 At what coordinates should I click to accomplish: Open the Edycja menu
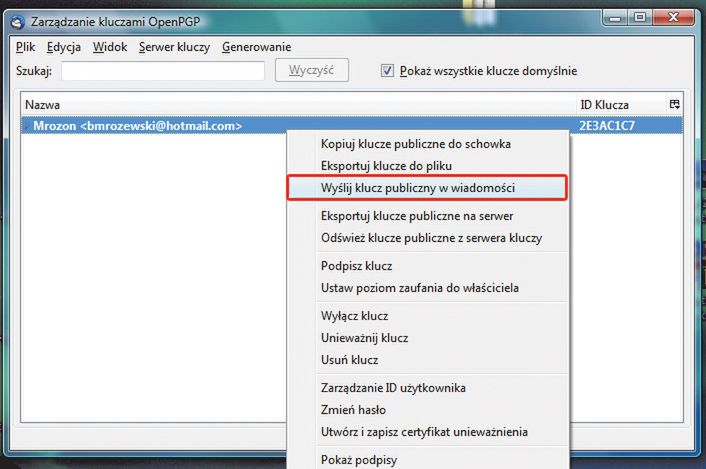point(63,47)
